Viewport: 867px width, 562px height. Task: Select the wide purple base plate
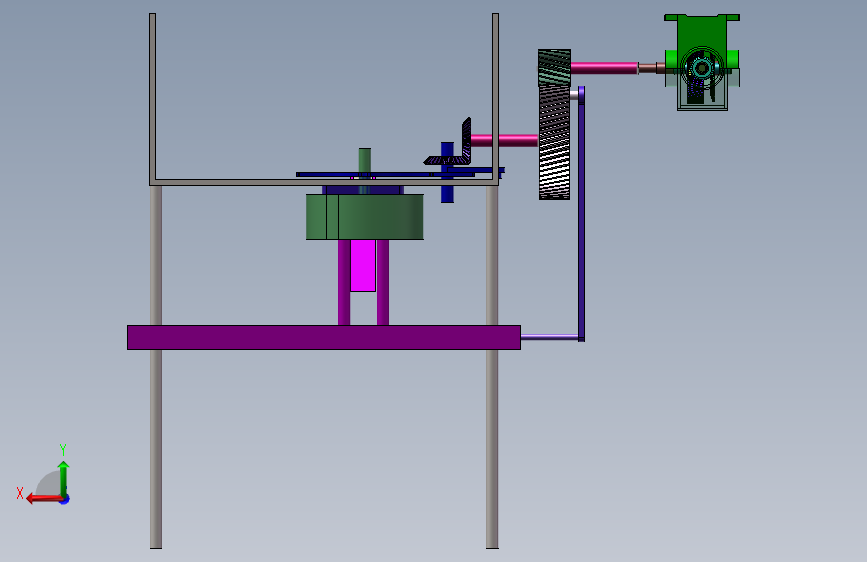pyautogui.click(x=324, y=337)
